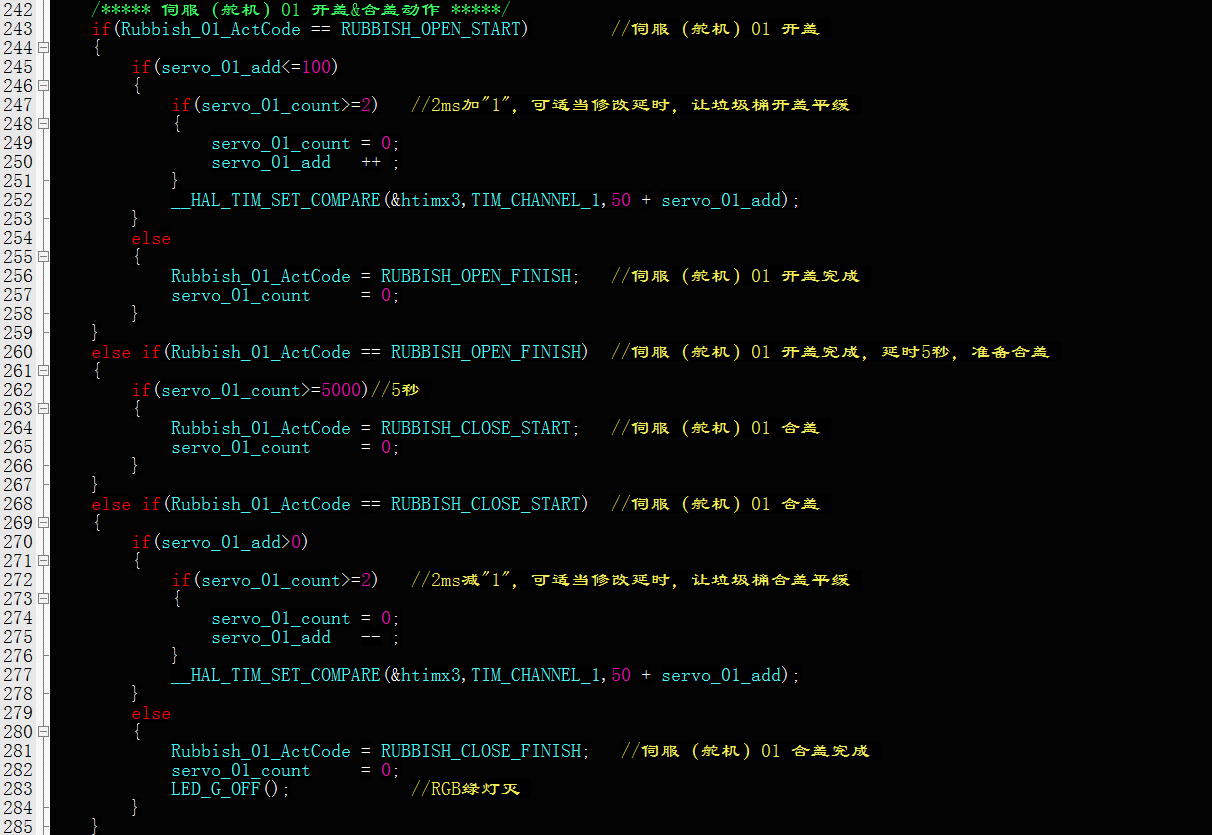
Task: Fold the RUBBISH_CLOSE_START block at line 269
Action: coord(43,523)
